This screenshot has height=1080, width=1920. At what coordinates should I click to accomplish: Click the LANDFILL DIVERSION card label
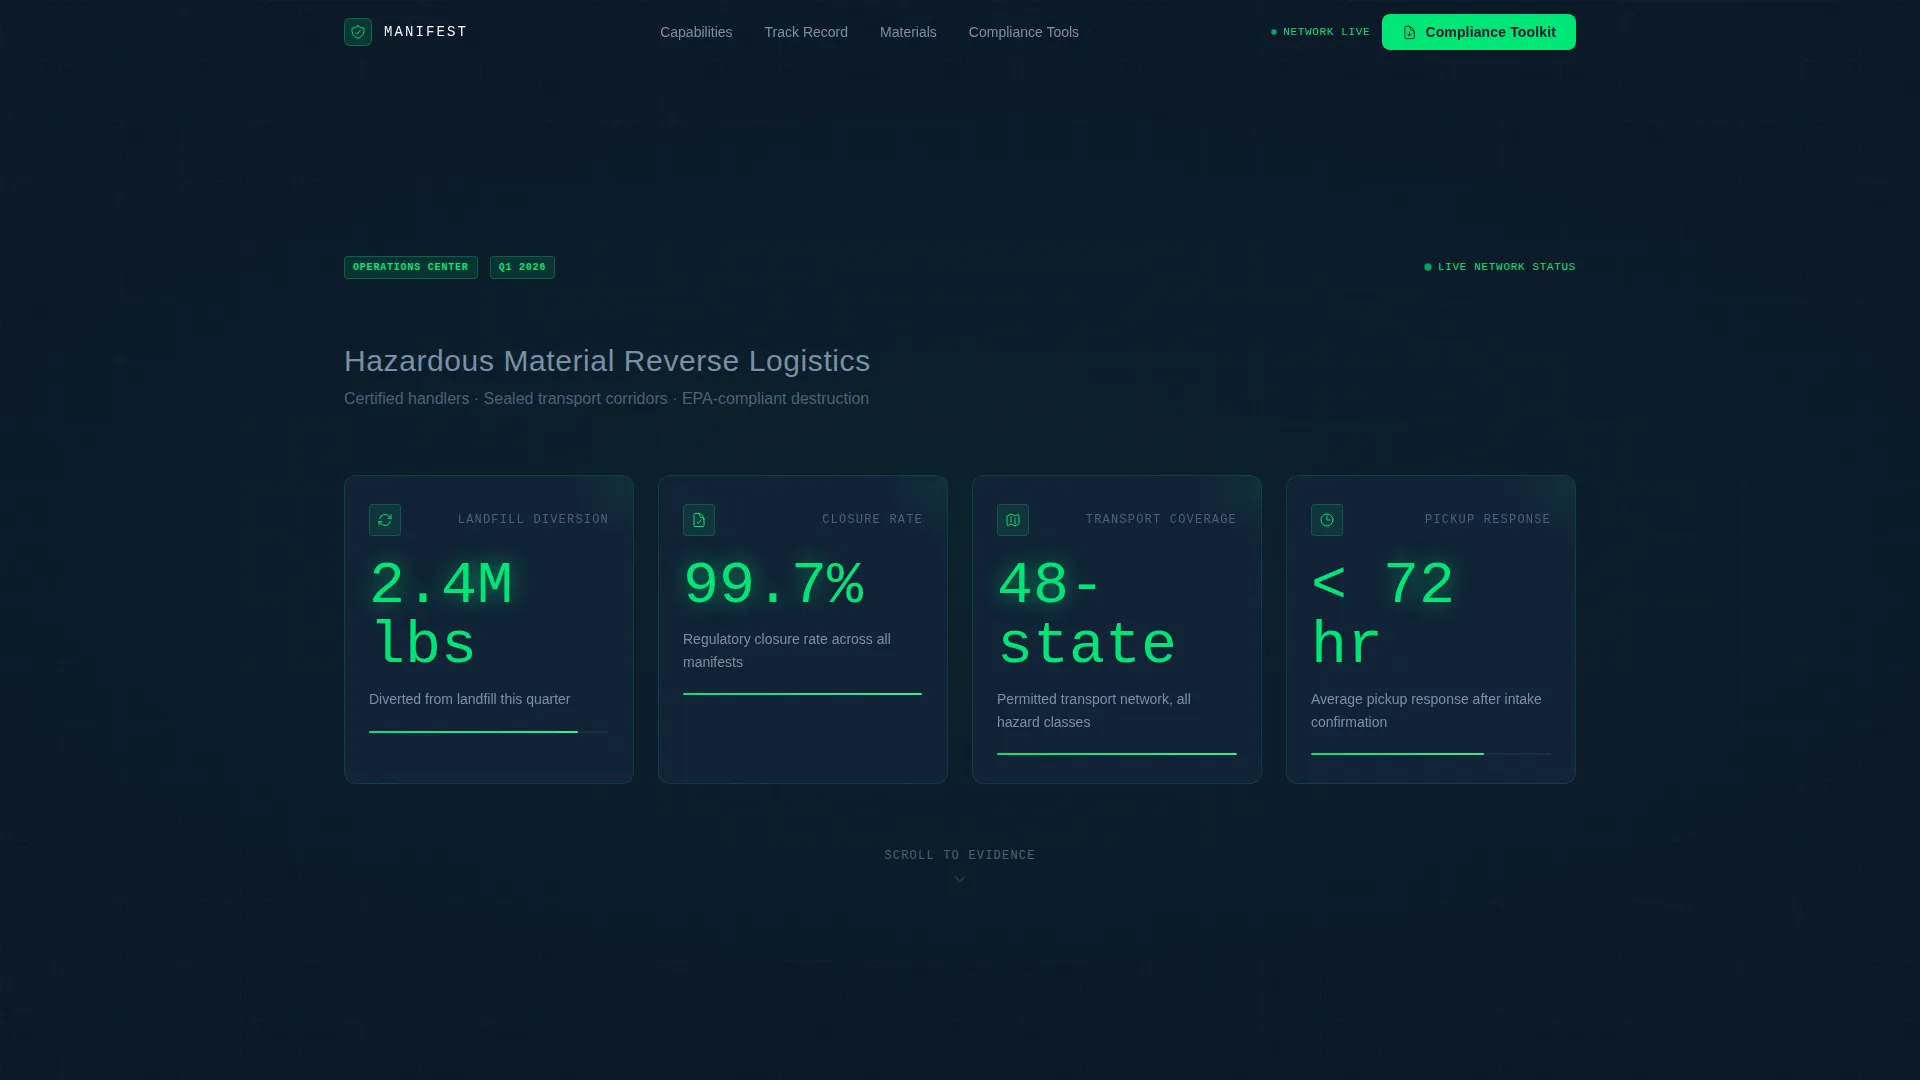(533, 519)
